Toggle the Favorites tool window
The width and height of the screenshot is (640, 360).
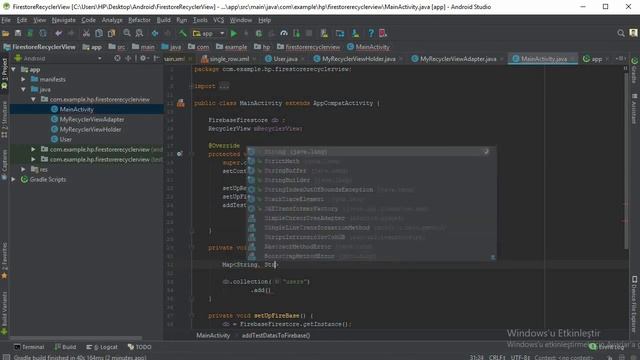coord(4,261)
